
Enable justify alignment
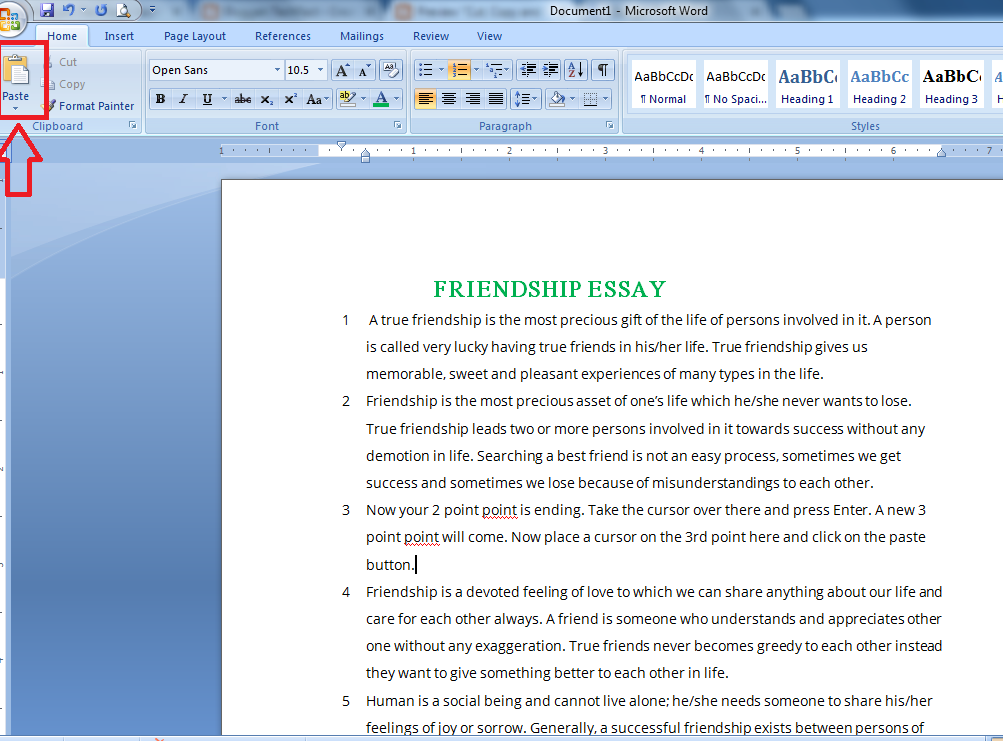(x=495, y=99)
